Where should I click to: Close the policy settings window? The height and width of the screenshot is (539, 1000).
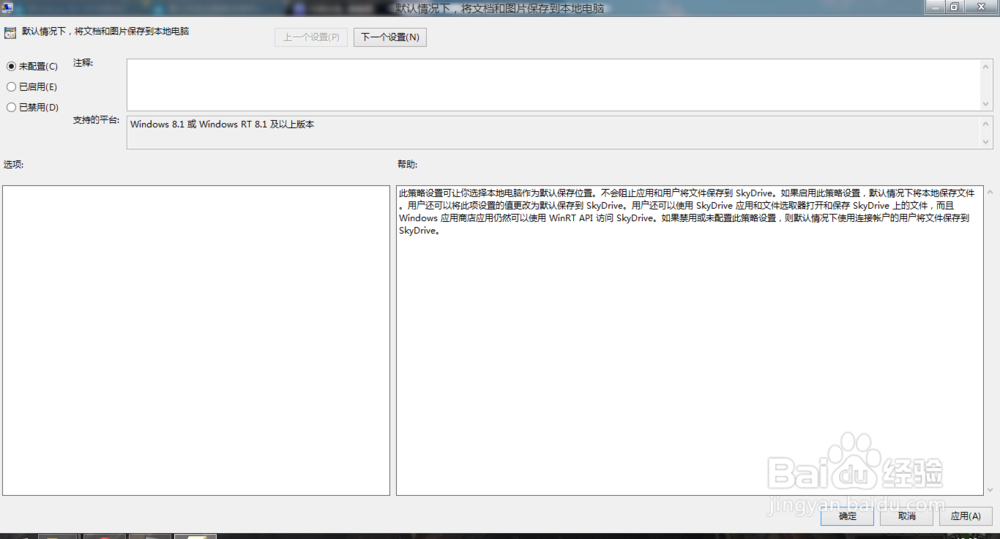pos(982,7)
